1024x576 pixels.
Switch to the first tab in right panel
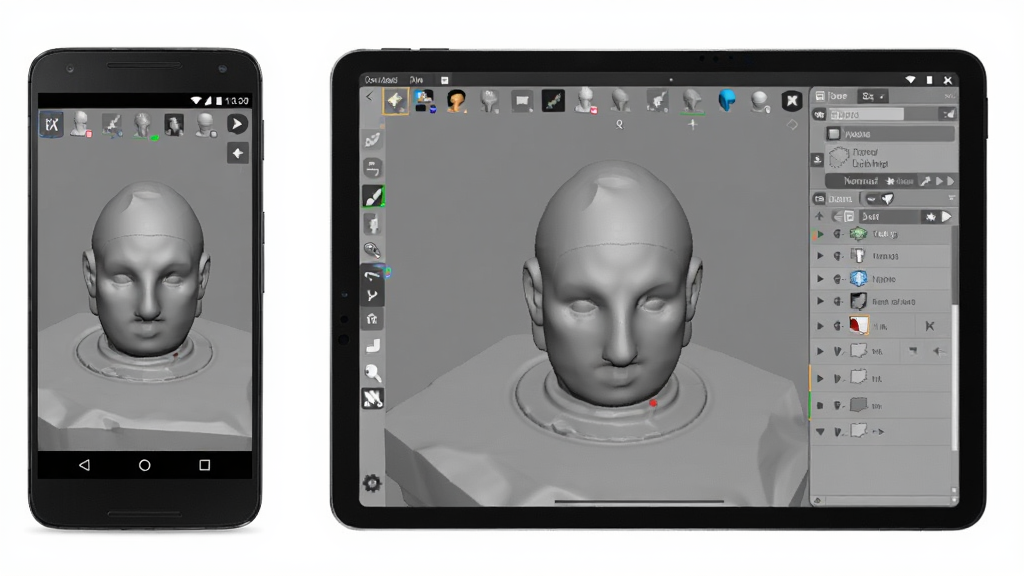[831, 96]
